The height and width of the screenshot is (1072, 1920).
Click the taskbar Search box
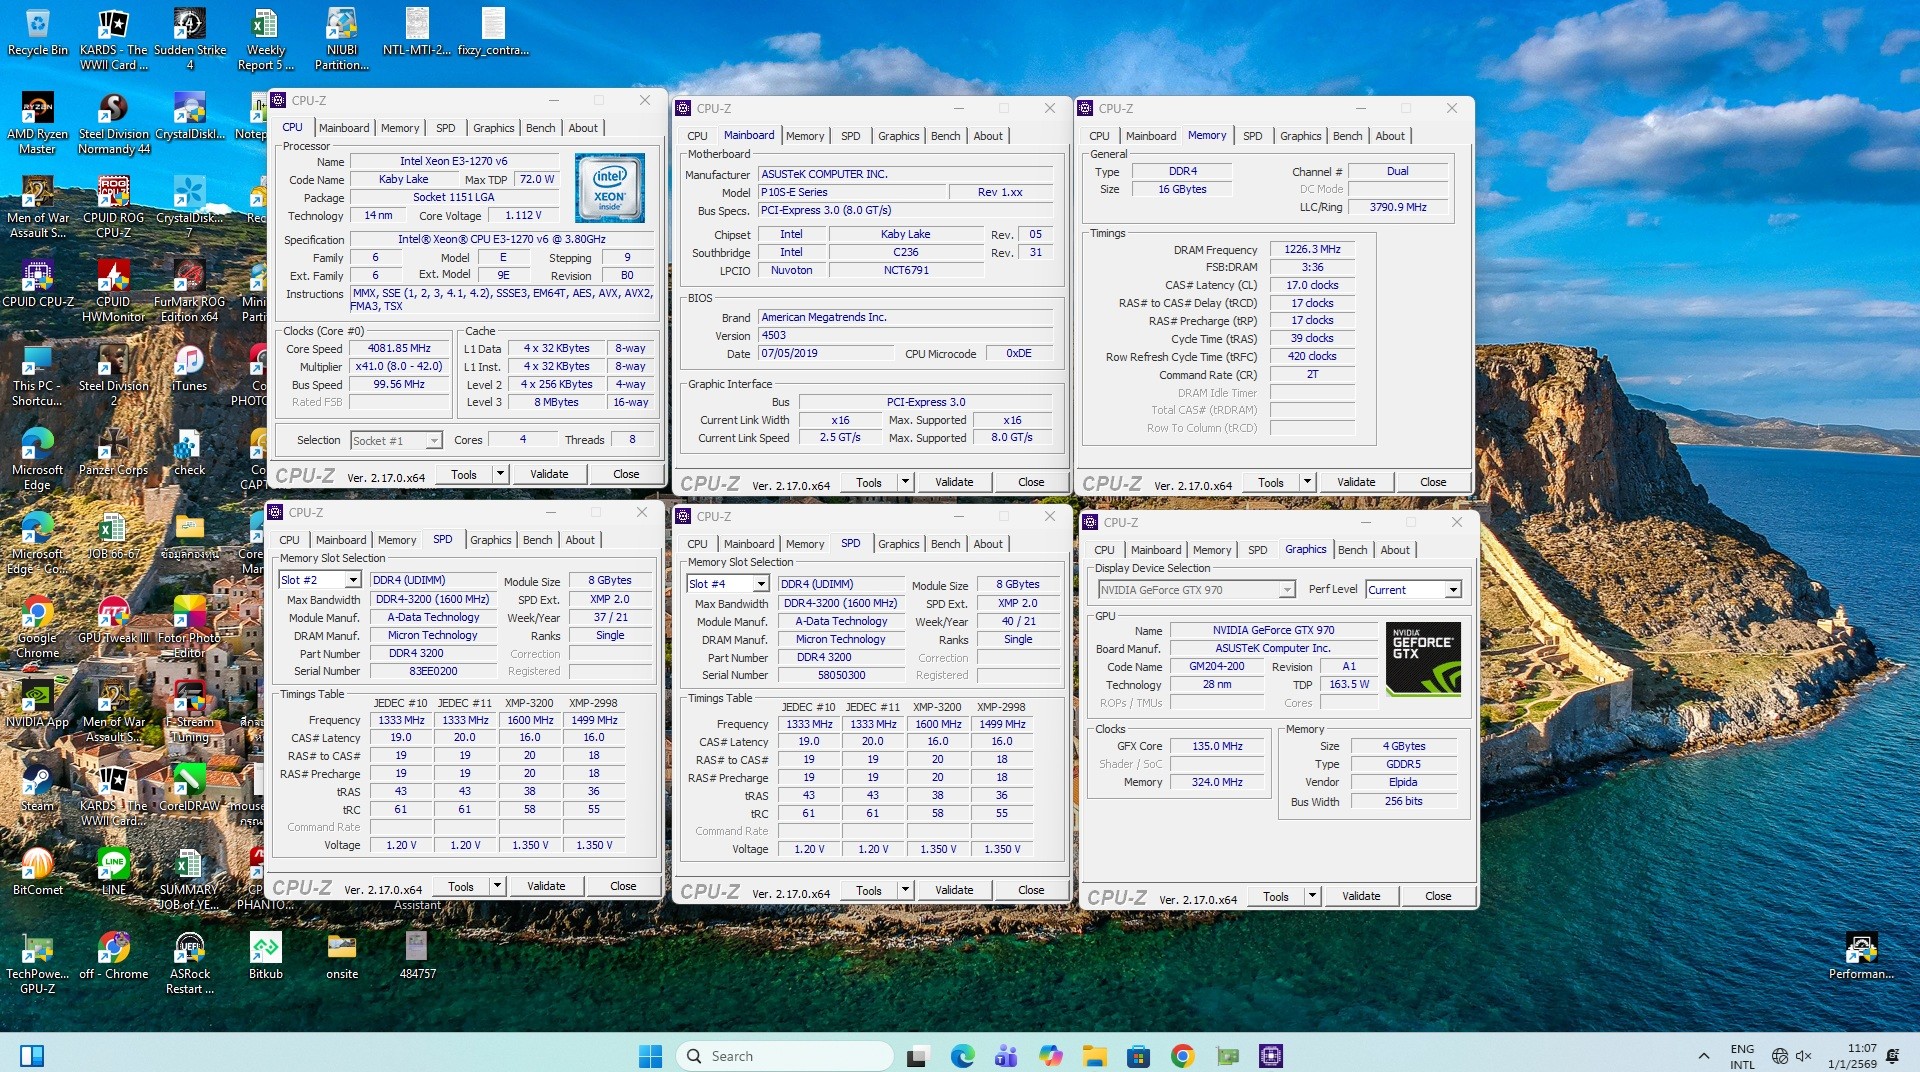[785, 1056]
